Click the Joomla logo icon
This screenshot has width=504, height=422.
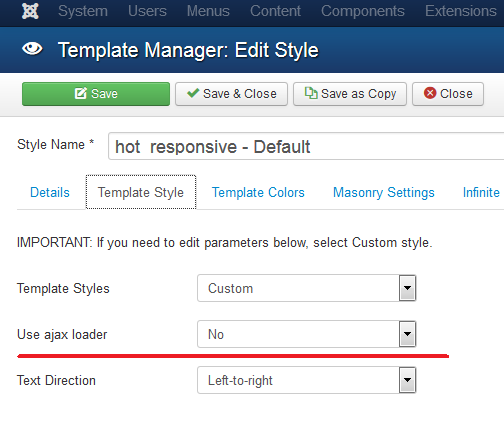point(30,11)
